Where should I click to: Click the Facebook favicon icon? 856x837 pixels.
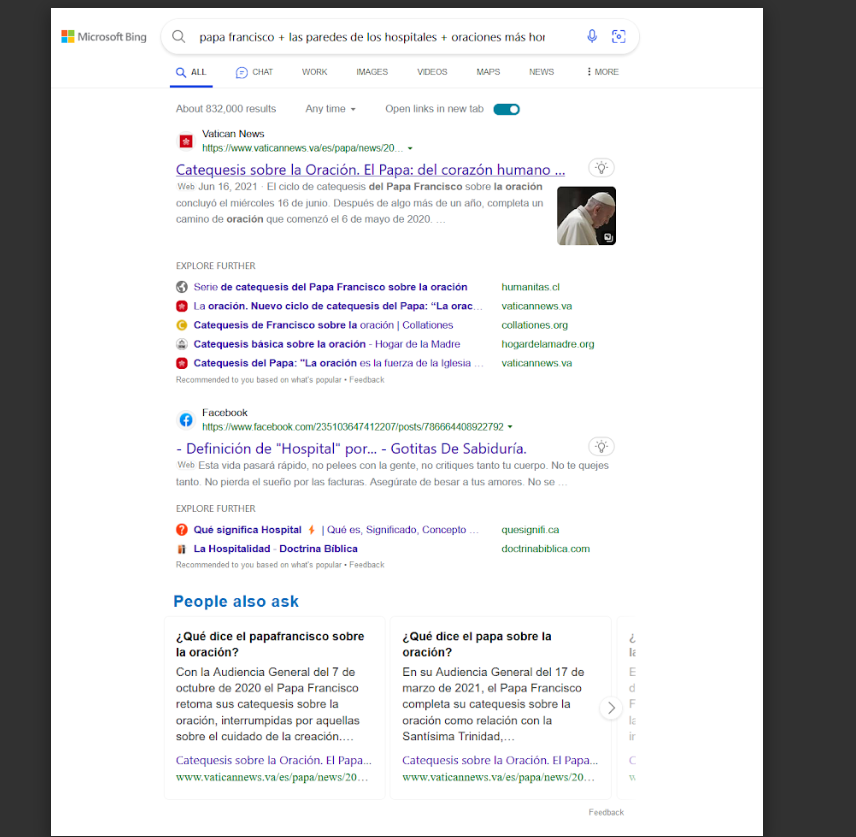pos(185,420)
